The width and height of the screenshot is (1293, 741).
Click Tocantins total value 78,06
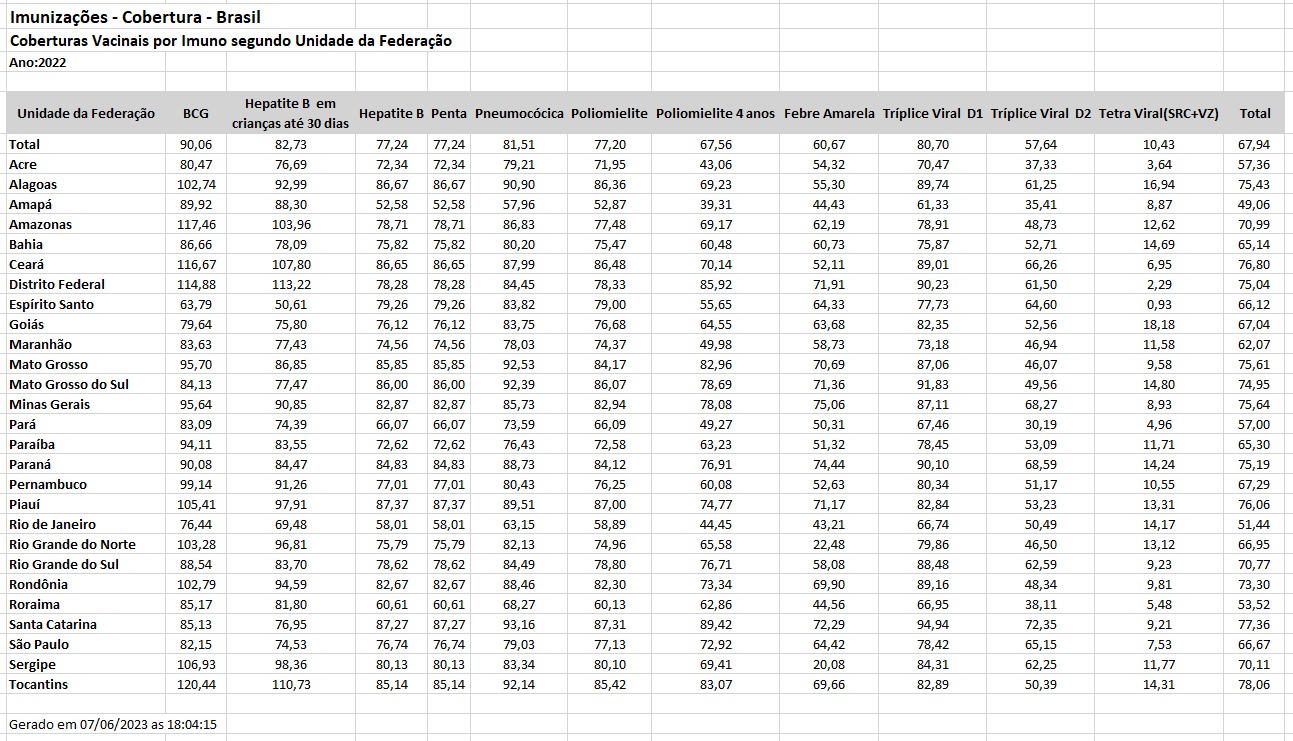(1254, 684)
